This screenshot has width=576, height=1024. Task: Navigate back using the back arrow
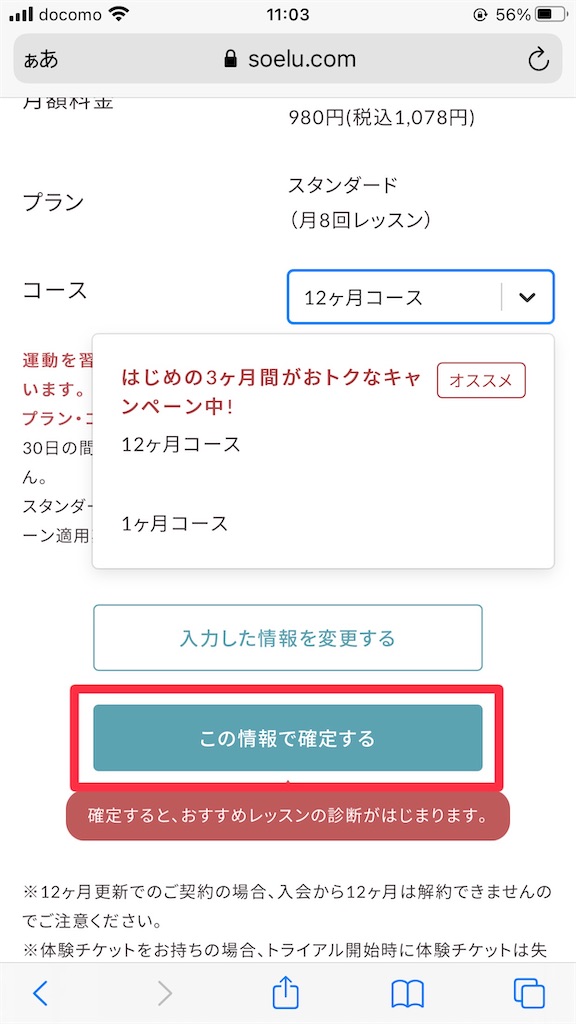pyautogui.click(x=41, y=995)
